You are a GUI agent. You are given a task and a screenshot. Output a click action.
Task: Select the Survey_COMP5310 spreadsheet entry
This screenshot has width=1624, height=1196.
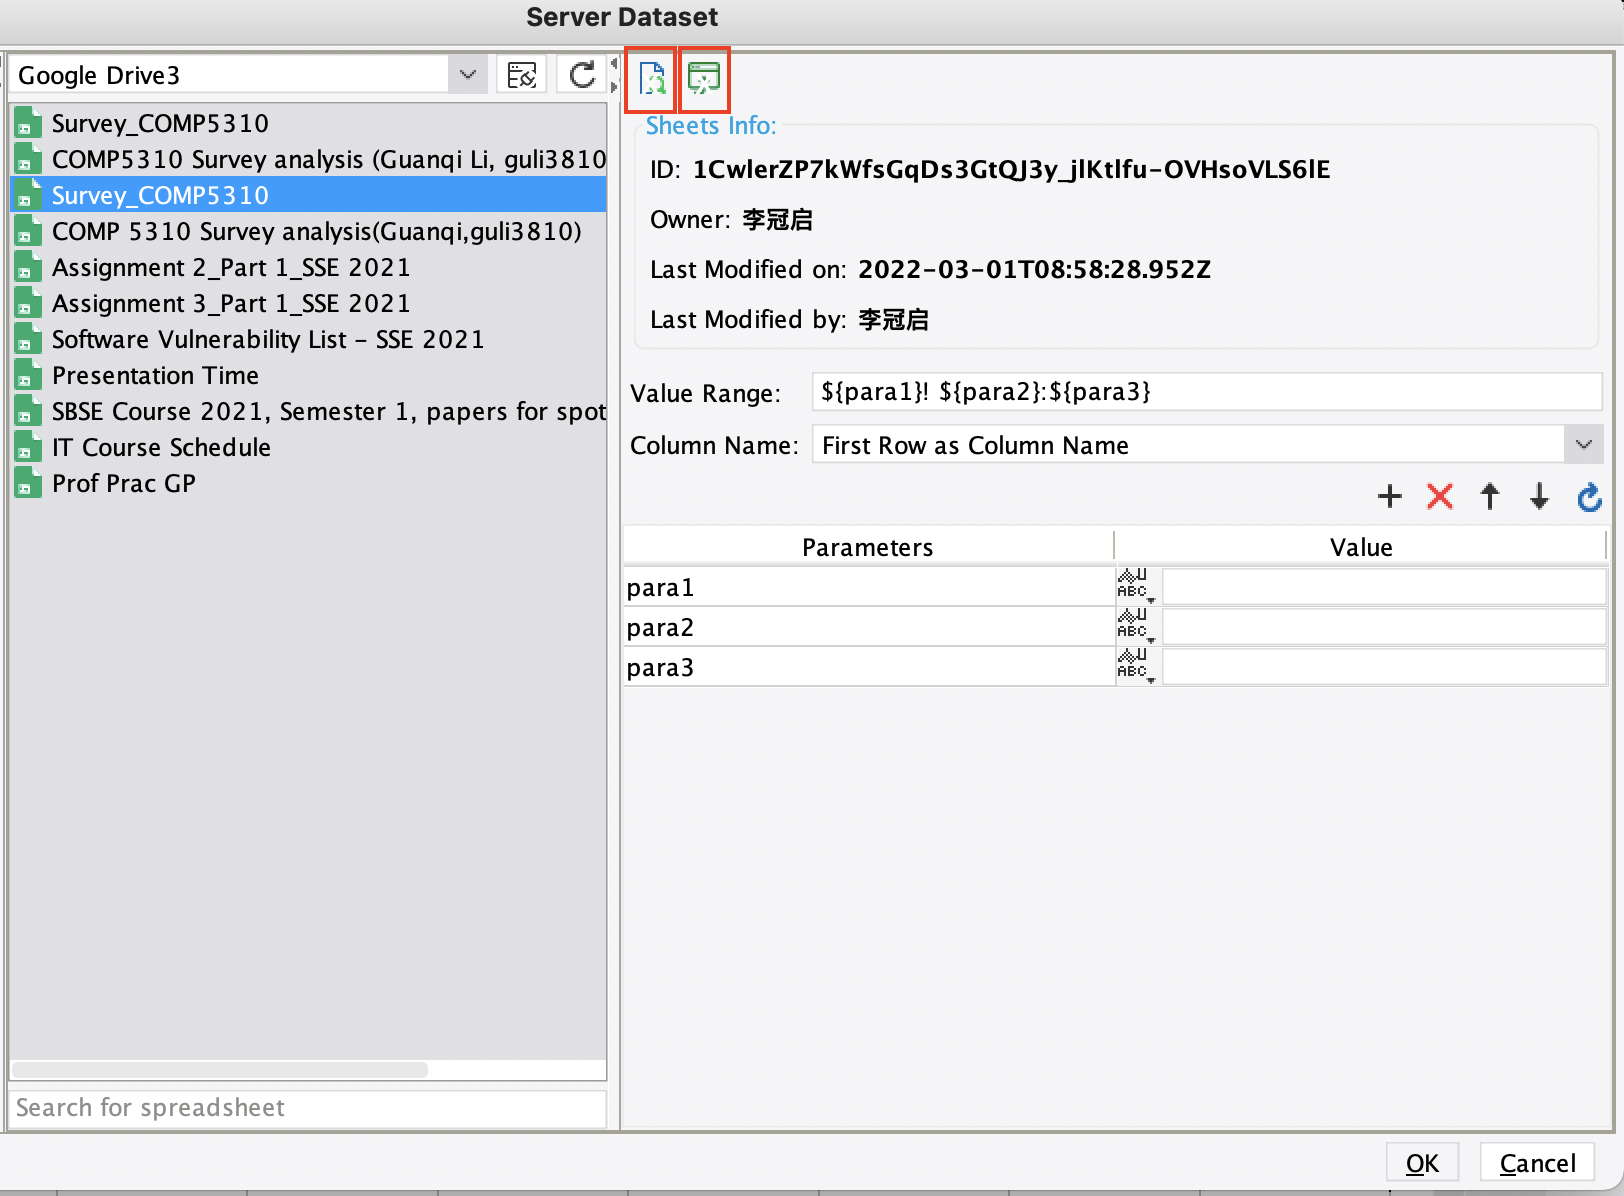click(160, 194)
